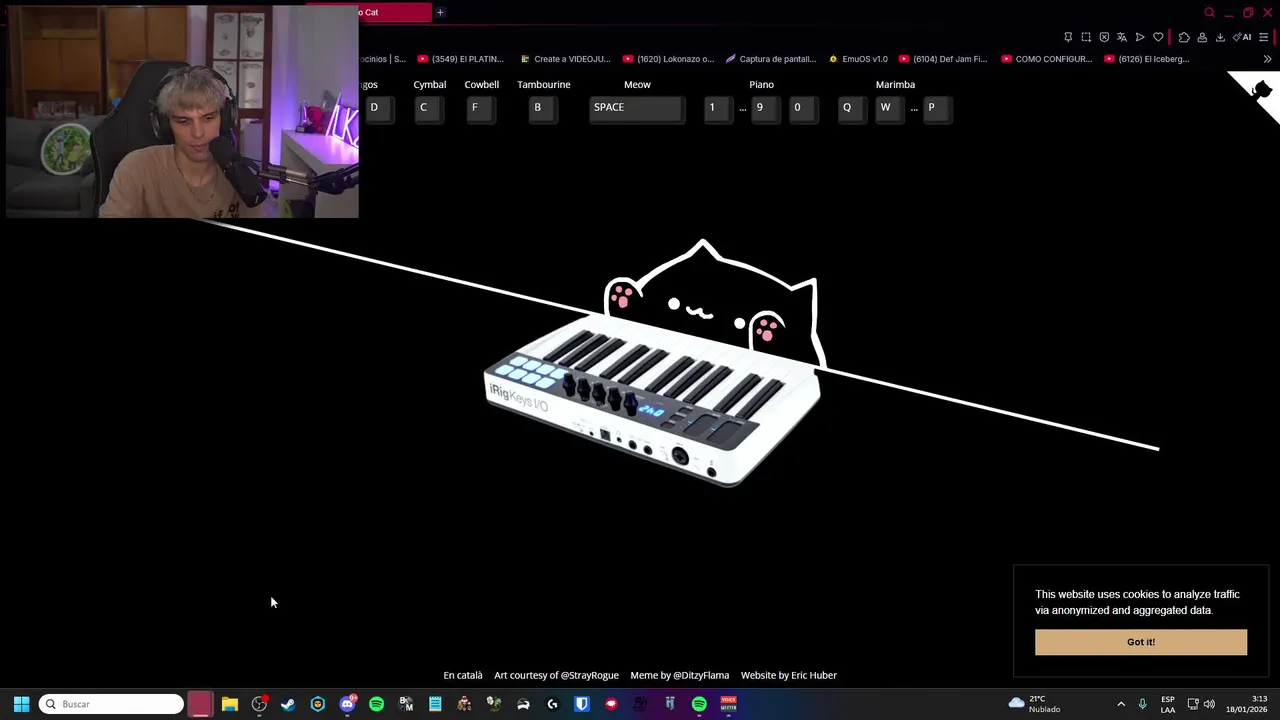1280x720 pixels.
Task: Open the extensions puzzle icon
Action: click(1184, 37)
